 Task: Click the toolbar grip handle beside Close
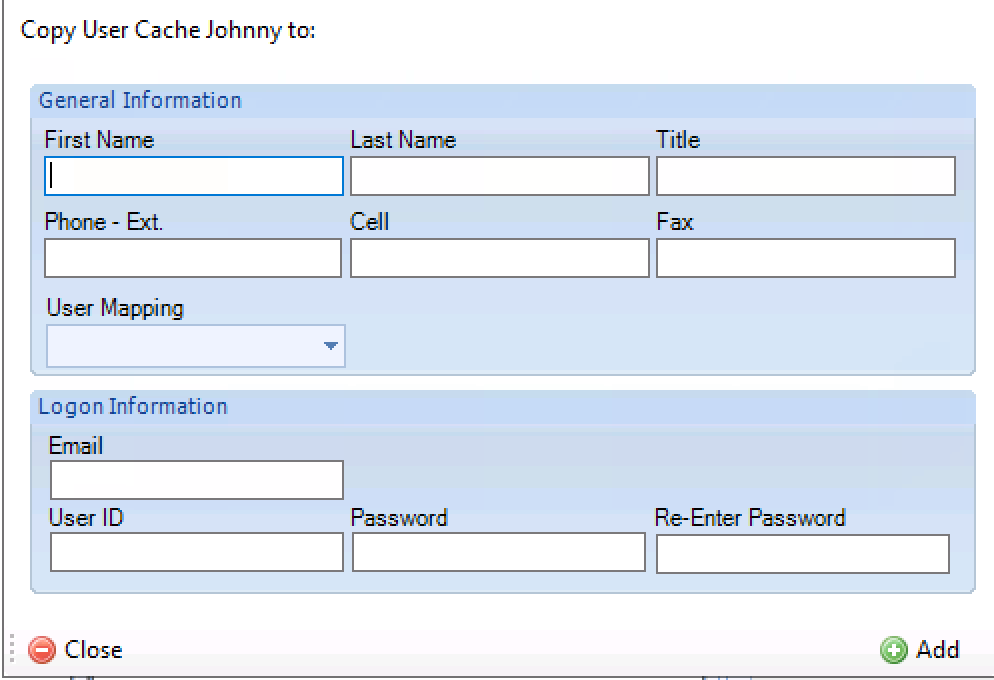tap(12, 649)
